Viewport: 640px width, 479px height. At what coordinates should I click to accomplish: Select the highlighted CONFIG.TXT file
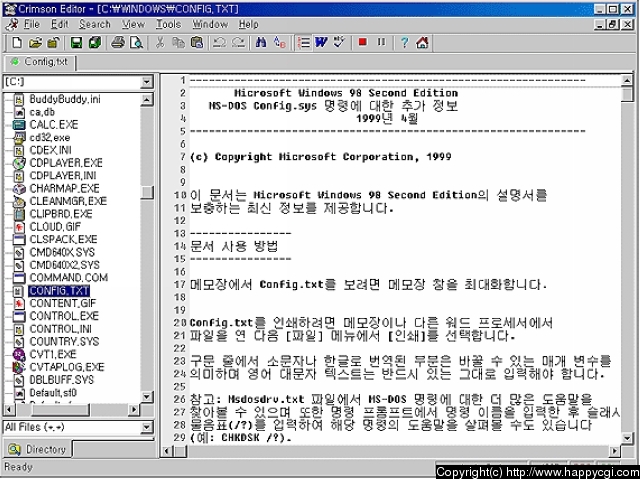pos(59,291)
